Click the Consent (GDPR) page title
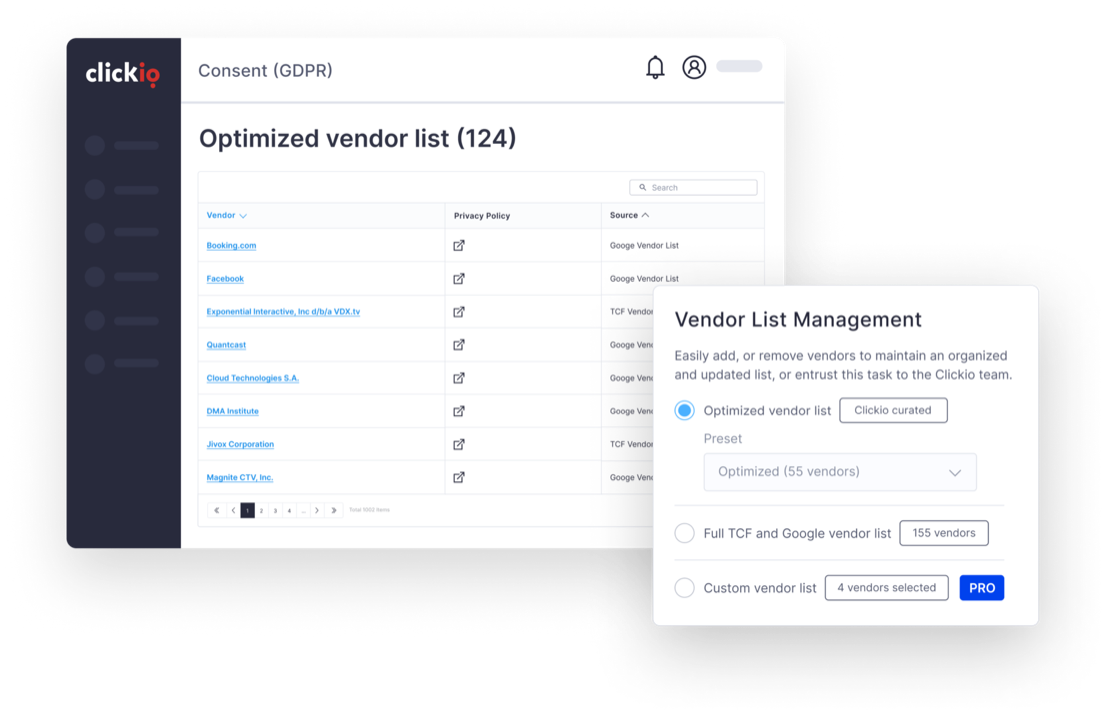 coord(265,70)
